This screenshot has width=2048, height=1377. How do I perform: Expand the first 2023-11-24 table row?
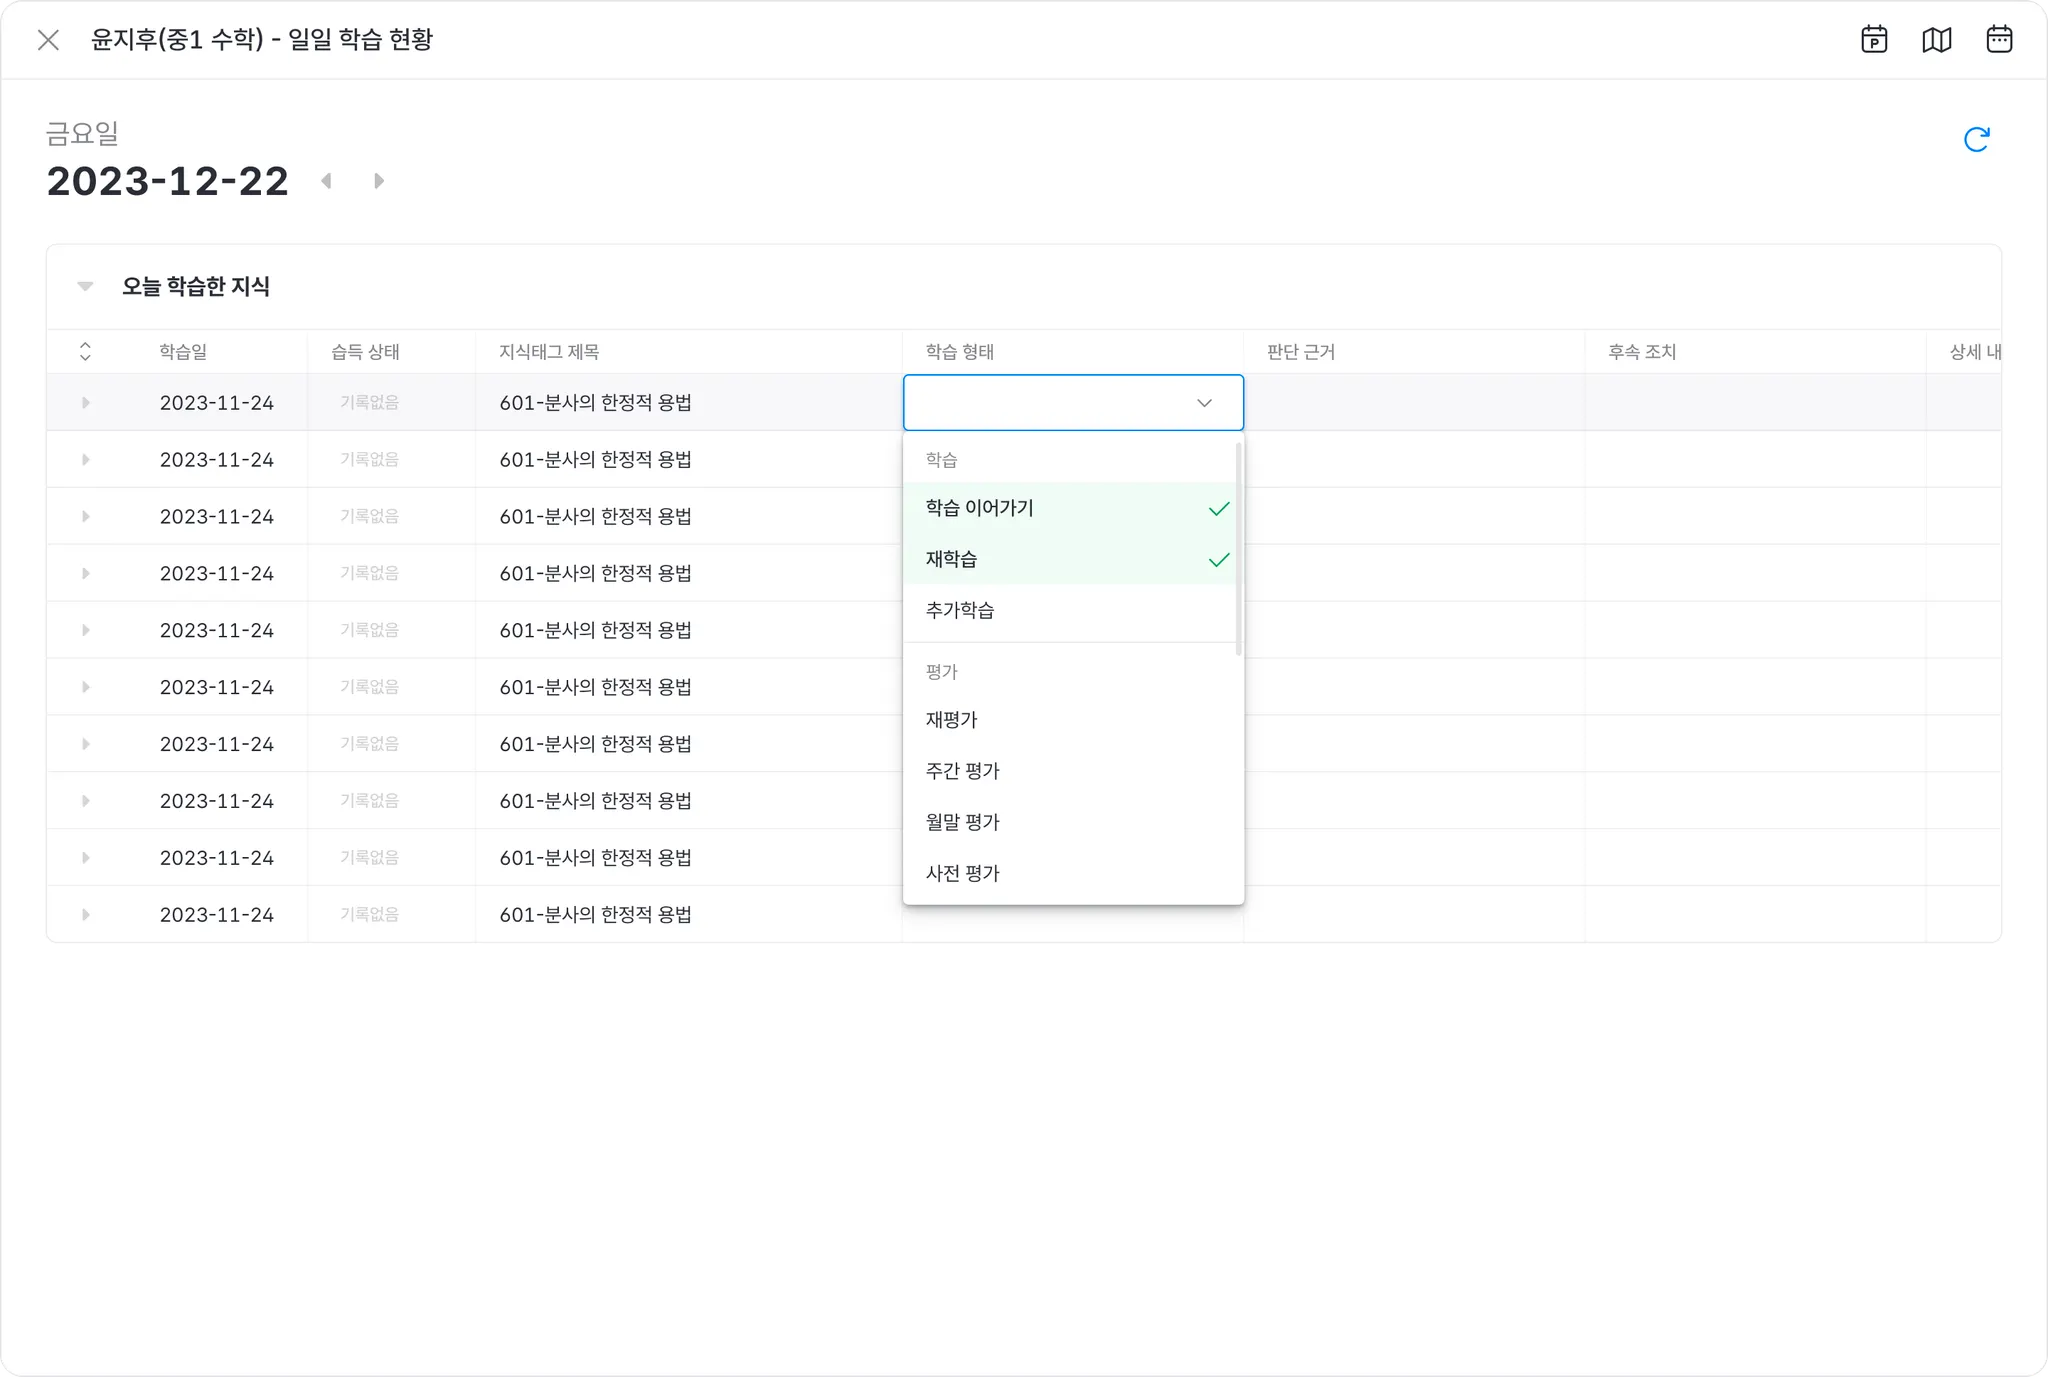pyautogui.click(x=85, y=403)
